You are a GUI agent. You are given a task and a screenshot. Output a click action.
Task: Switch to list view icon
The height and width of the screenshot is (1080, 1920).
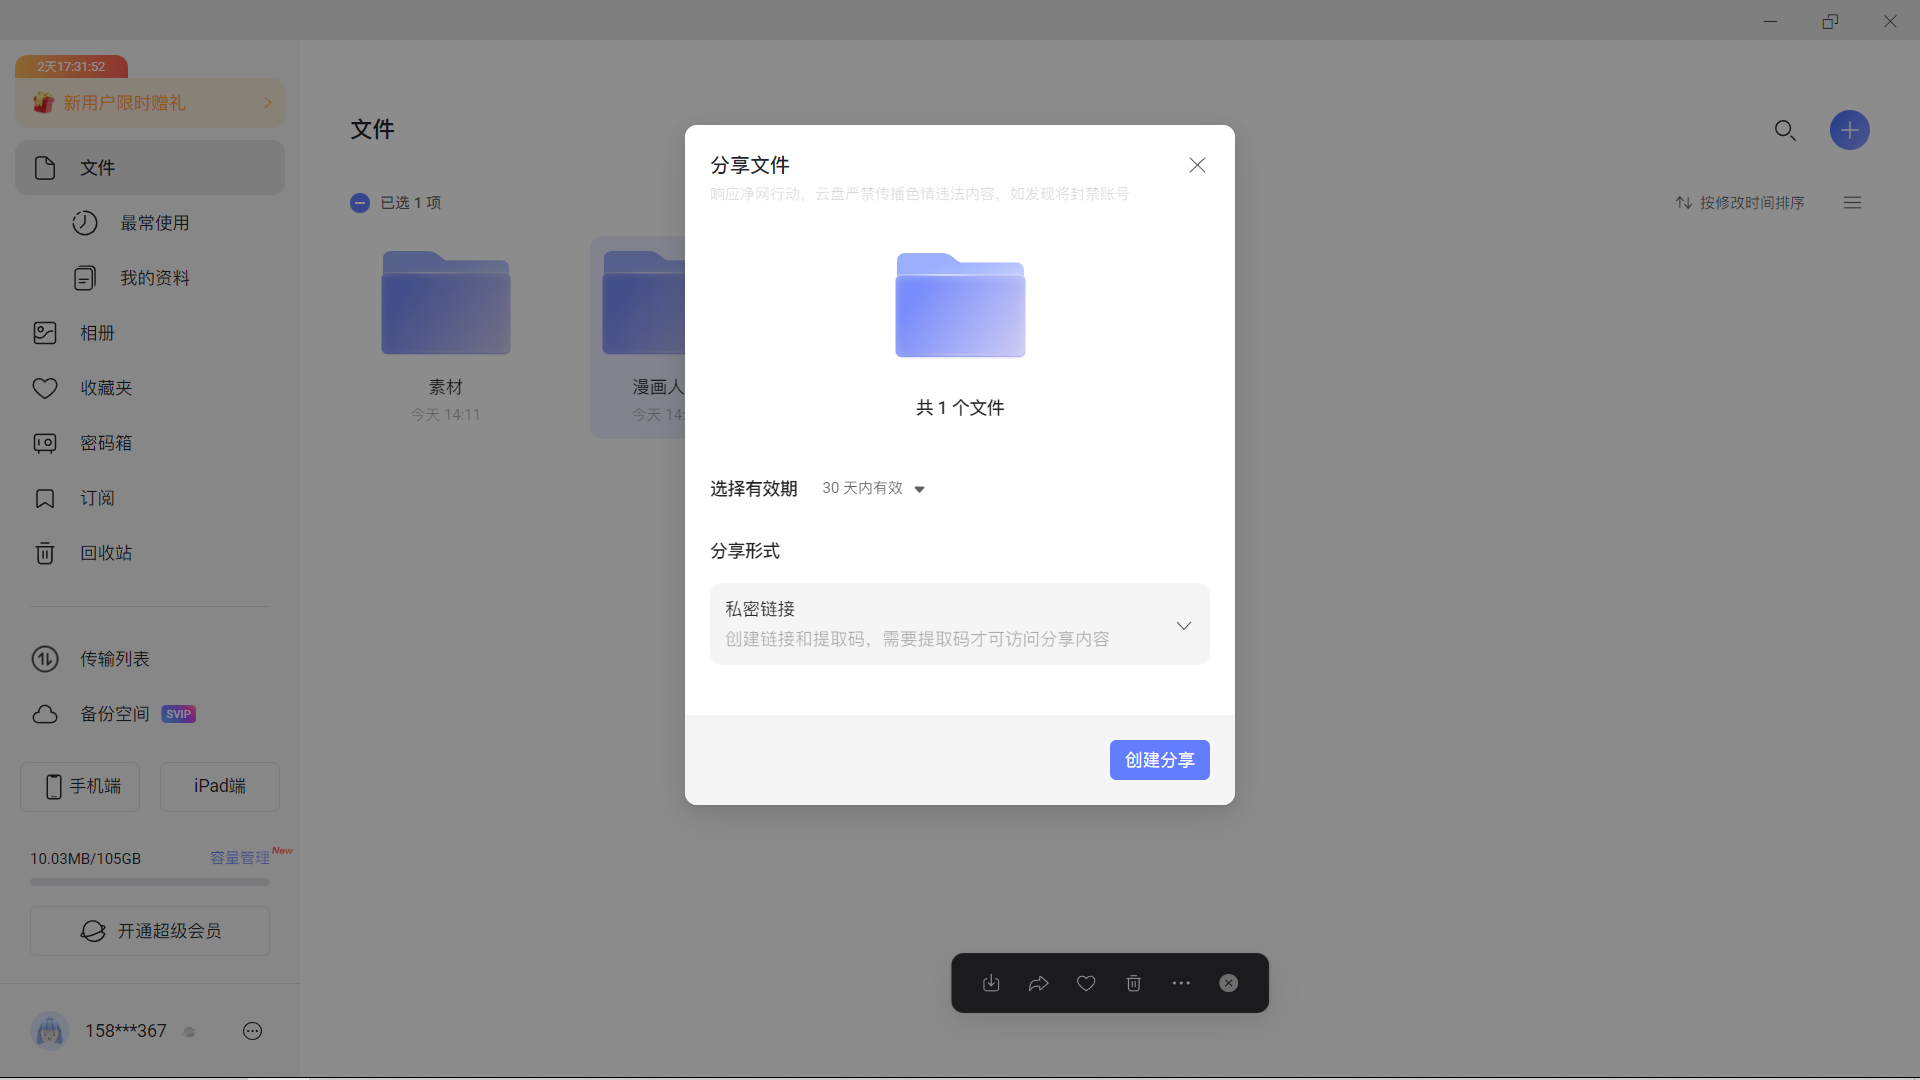[1852, 202]
